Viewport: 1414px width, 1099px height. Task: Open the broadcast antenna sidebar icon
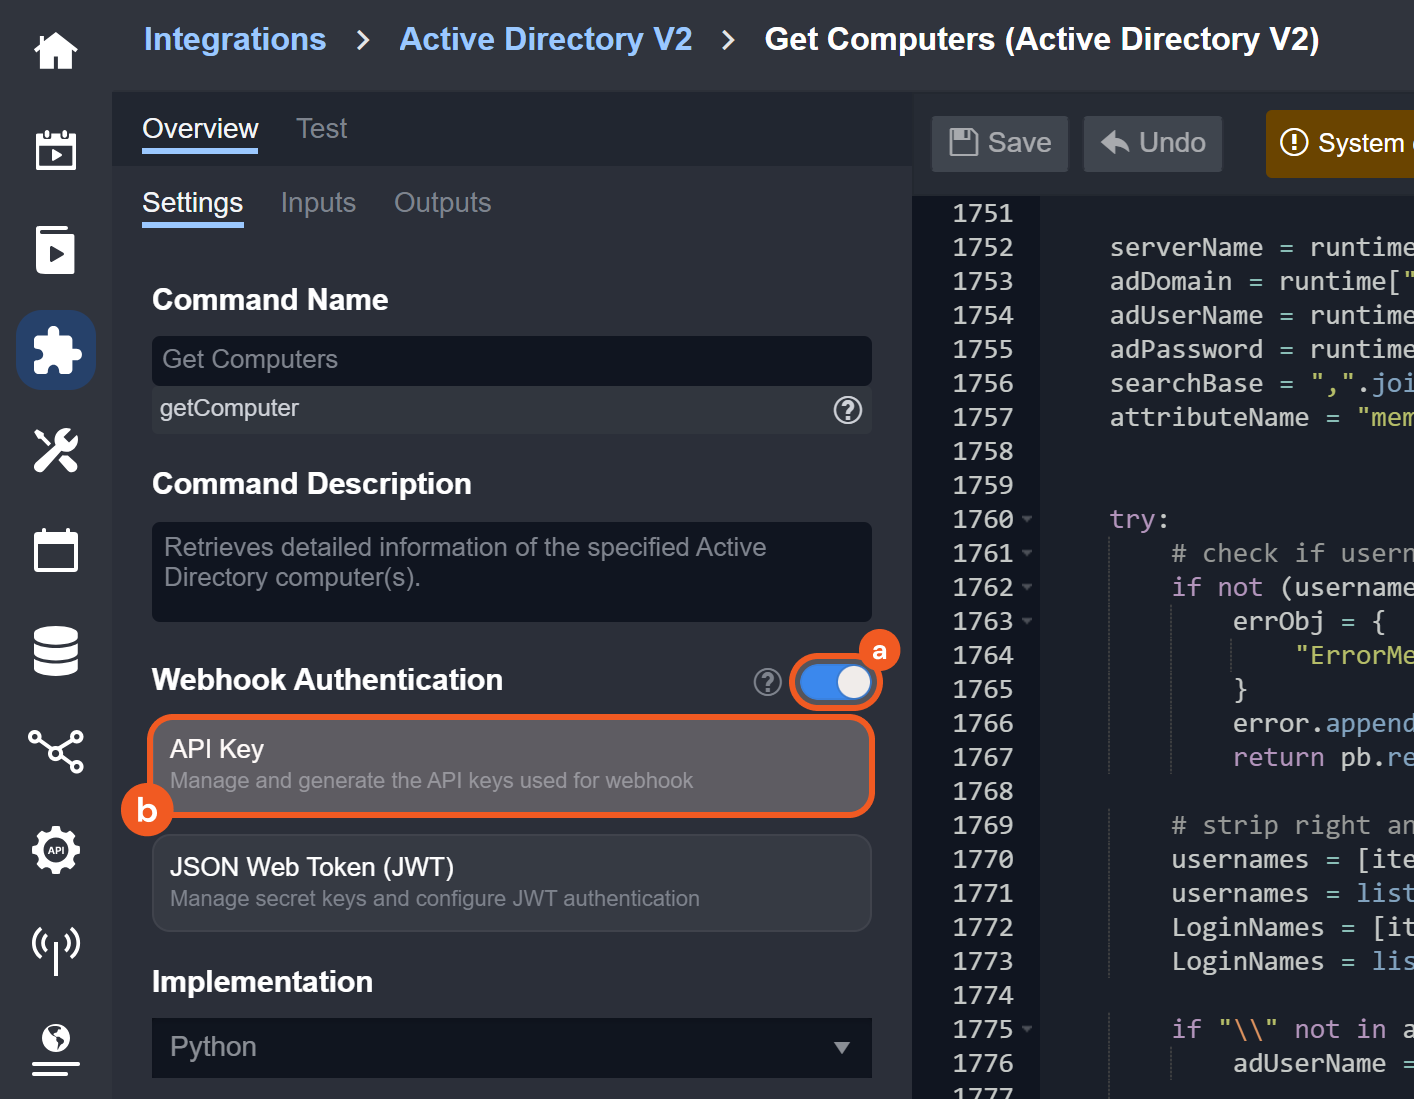pos(56,948)
